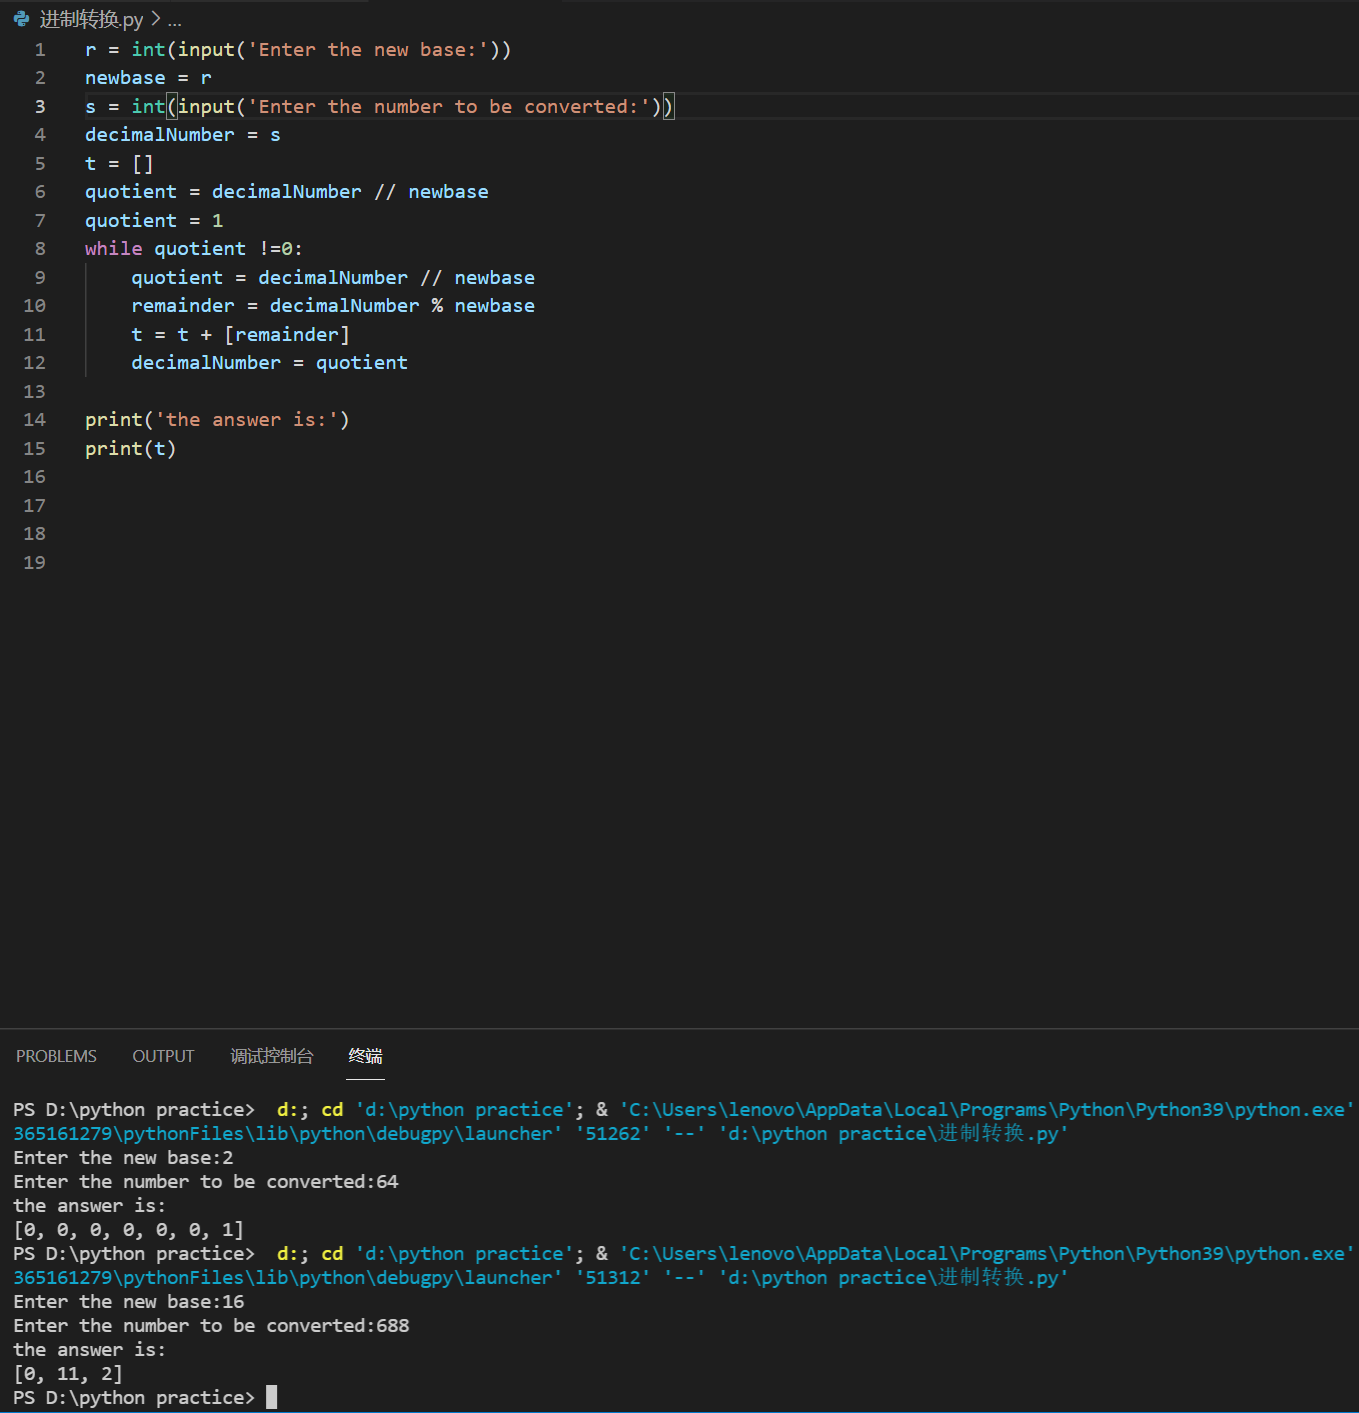Select the 终端 terminal tab

coord(365,1056)
